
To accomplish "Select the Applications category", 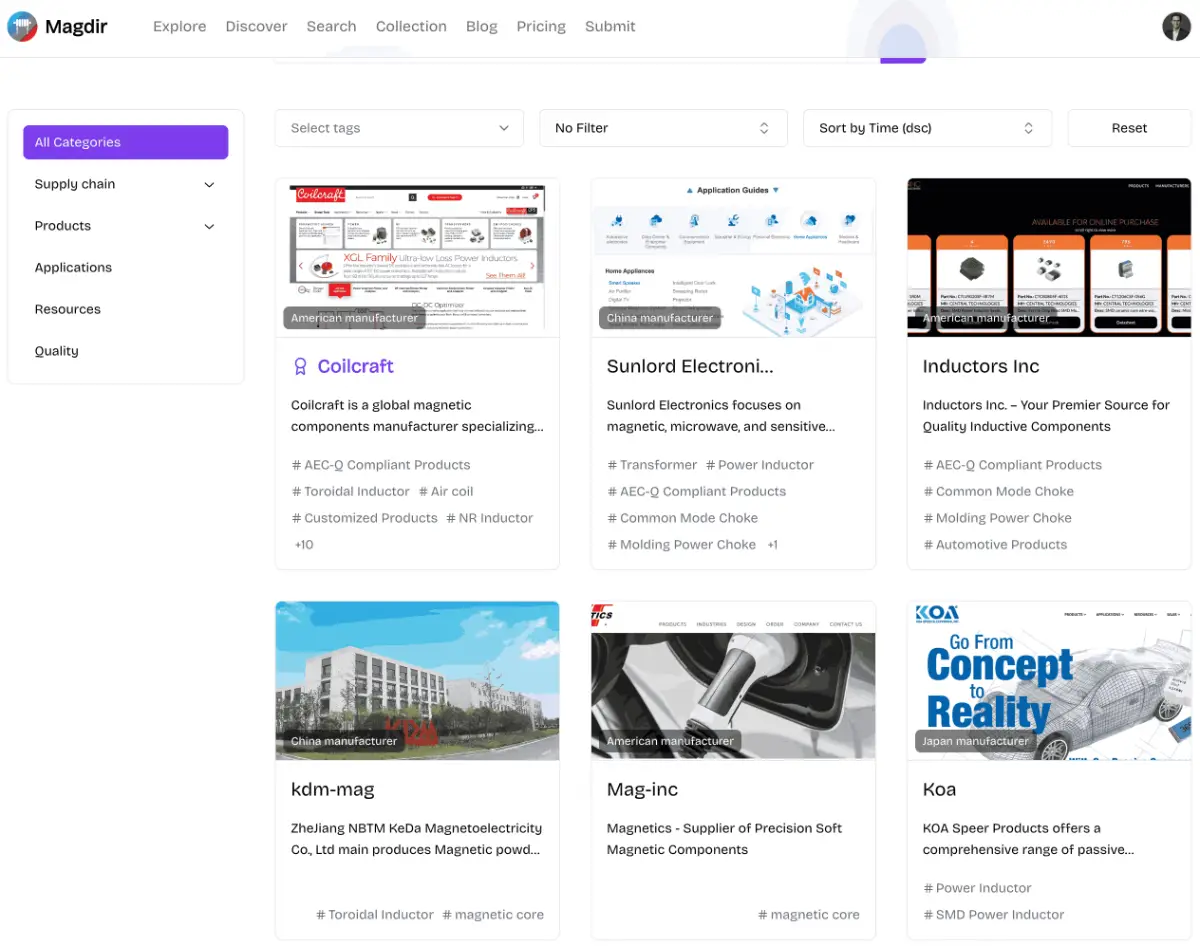I will point(73,268).
